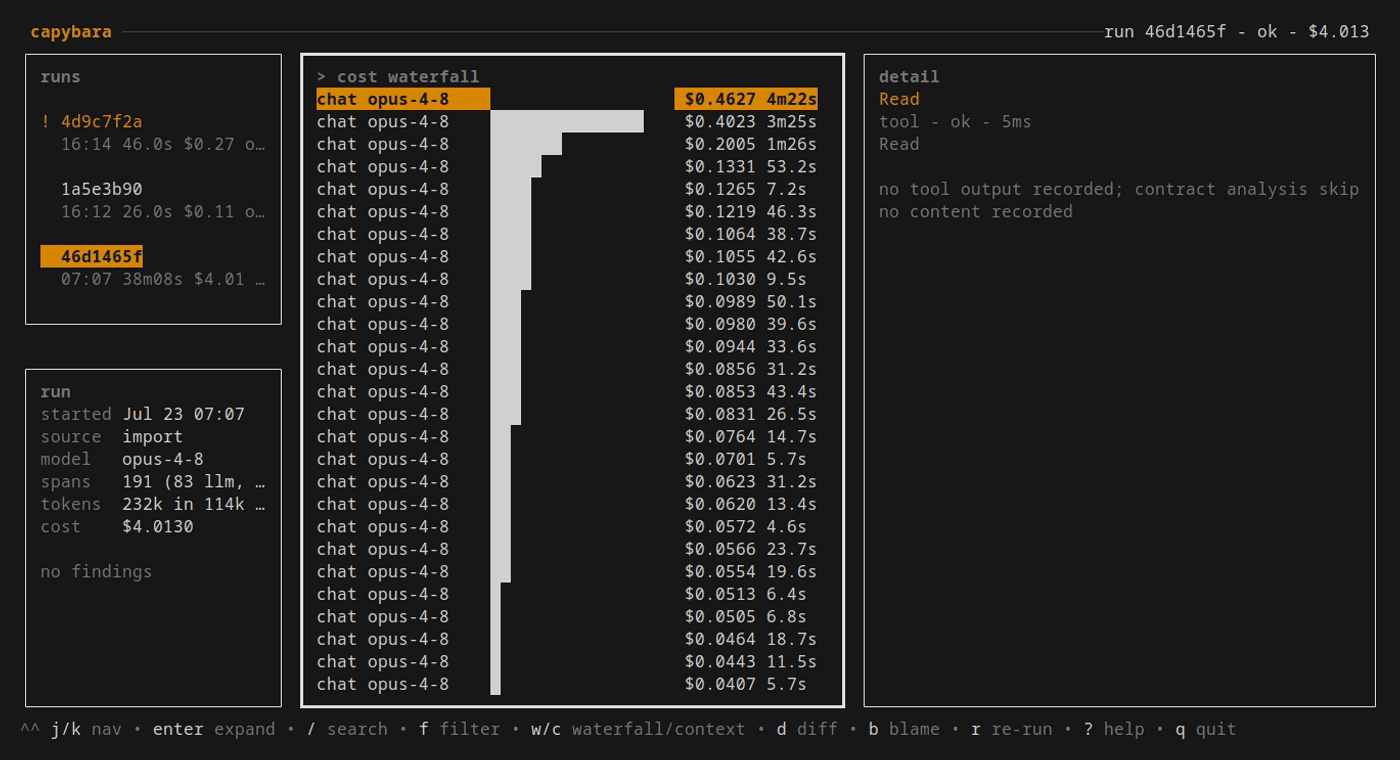Click the 'd diff' footer hint
The width and height of the screenshot is (1400, 760).
click(807, 729)
